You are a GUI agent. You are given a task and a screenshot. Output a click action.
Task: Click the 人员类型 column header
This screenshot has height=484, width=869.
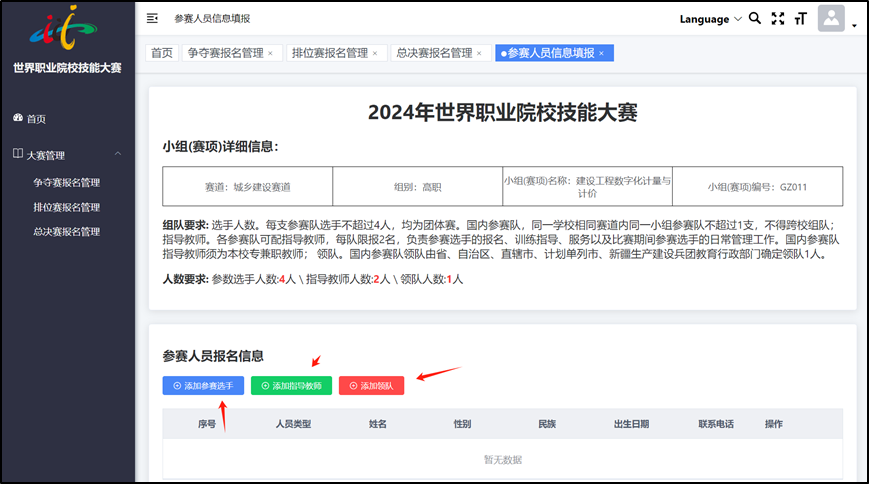tap(293, 424)
